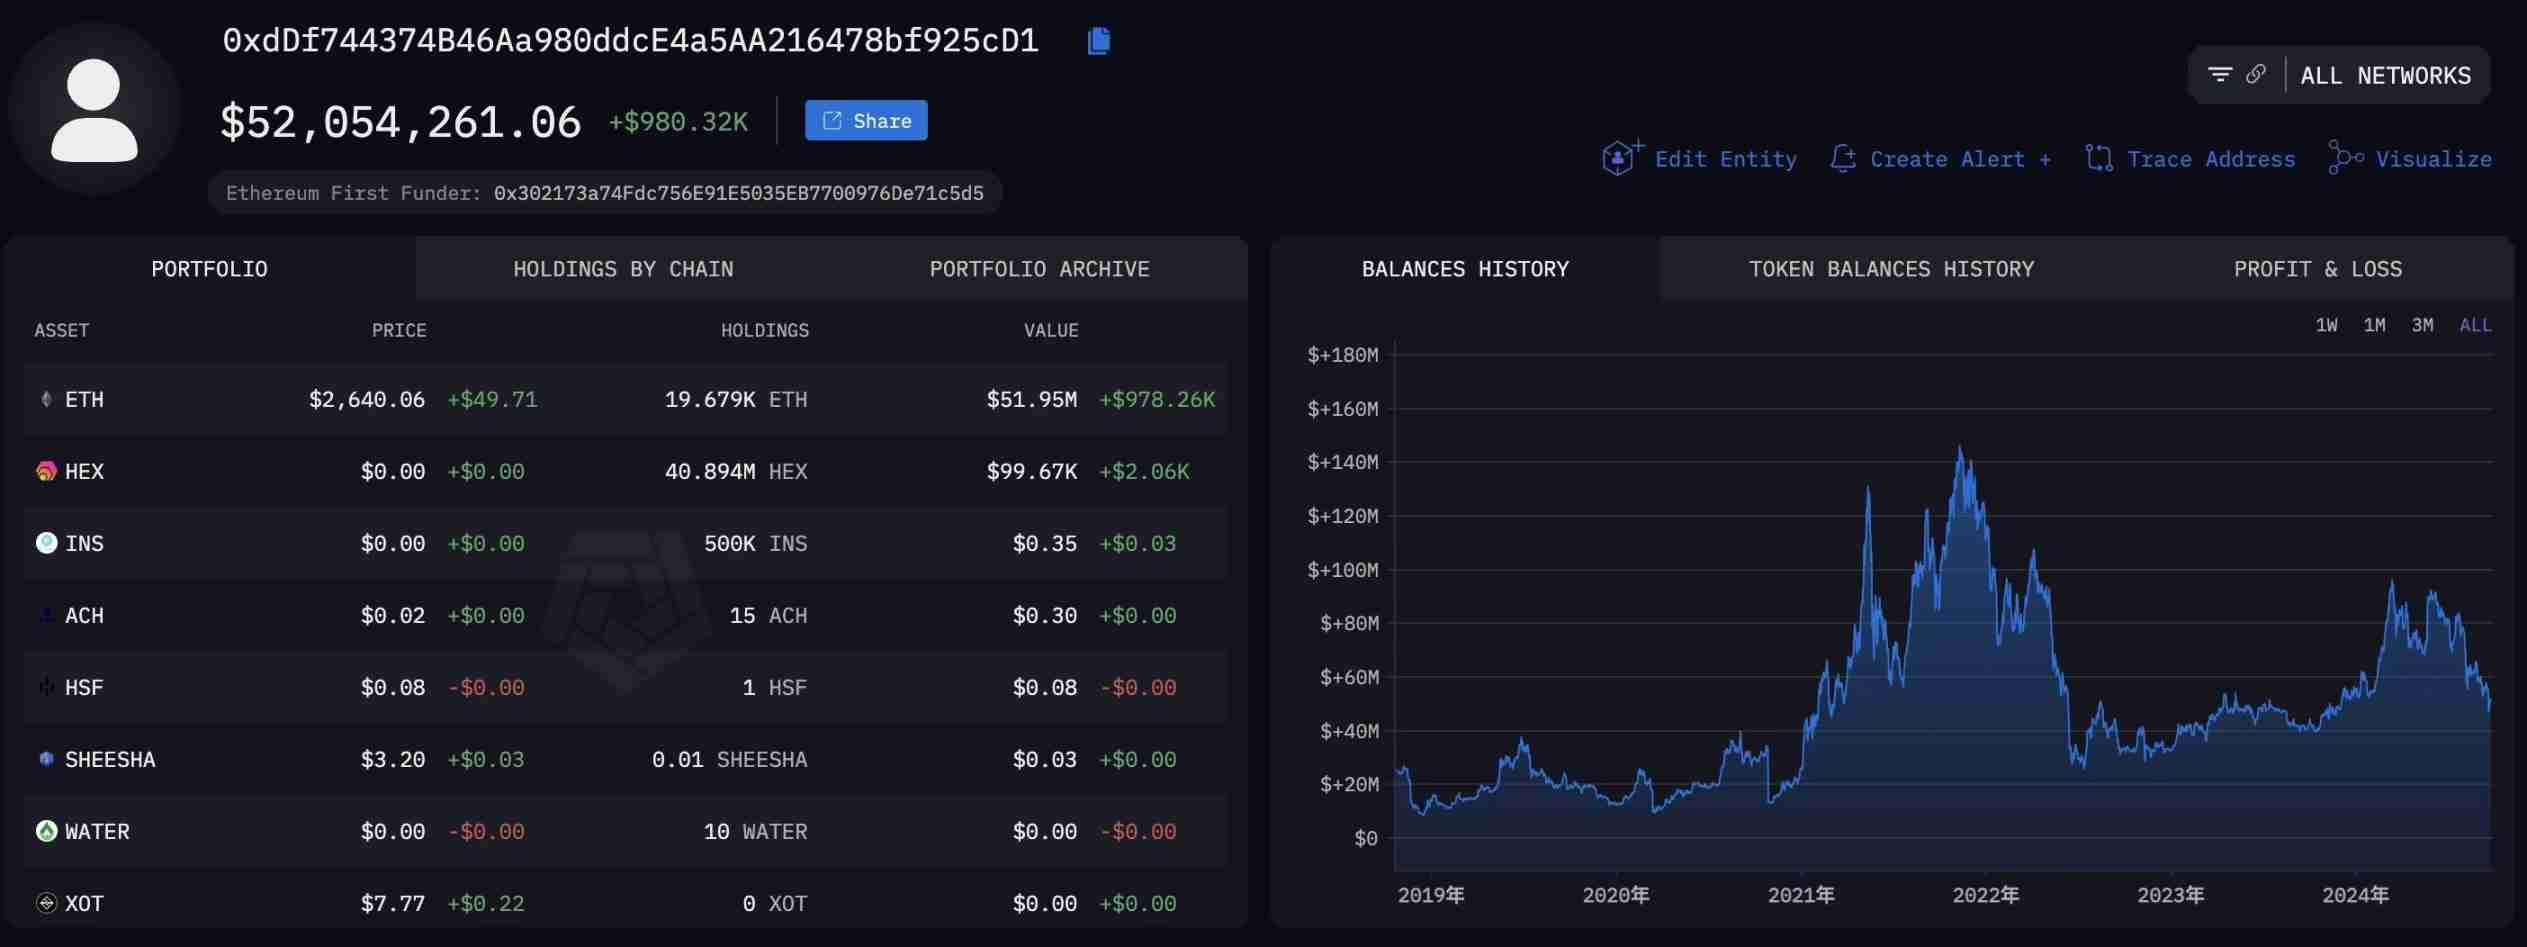Switch to Holdings By Chain tab
Screen dimensions: 2527x947
click(x=623, y=269)
